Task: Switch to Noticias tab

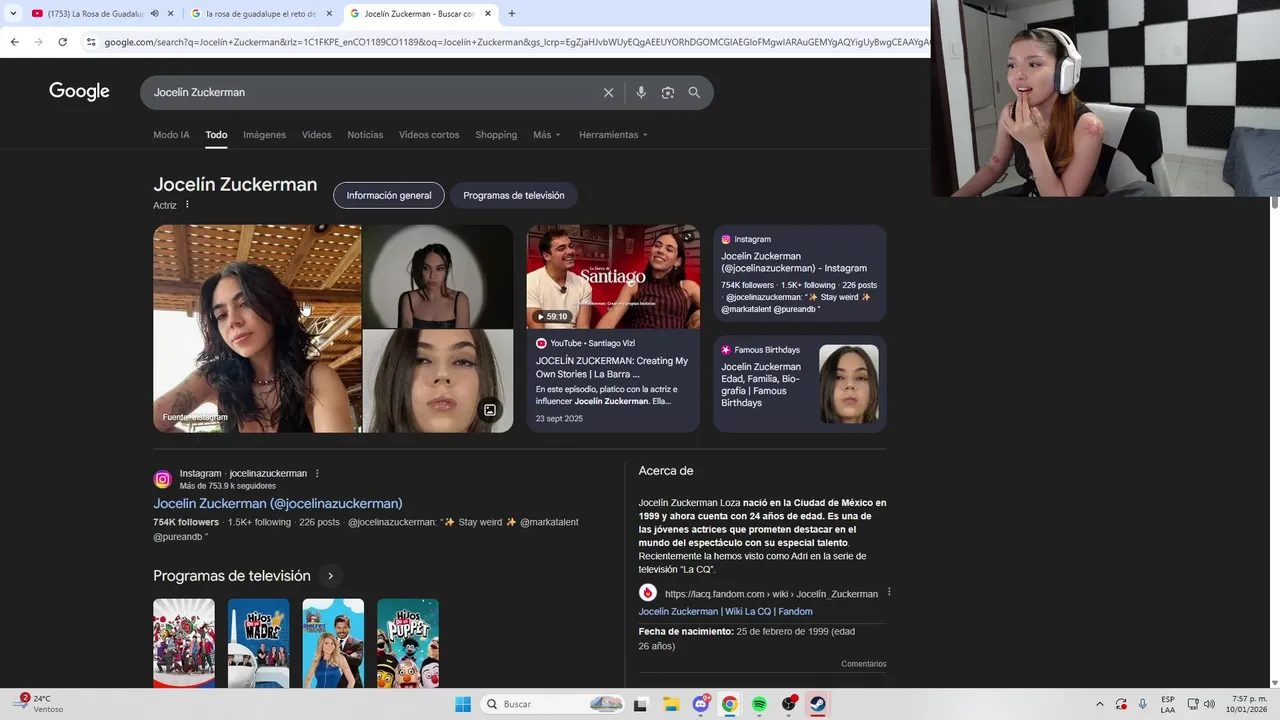Action: pyautogui.click(x=365, y=135)
